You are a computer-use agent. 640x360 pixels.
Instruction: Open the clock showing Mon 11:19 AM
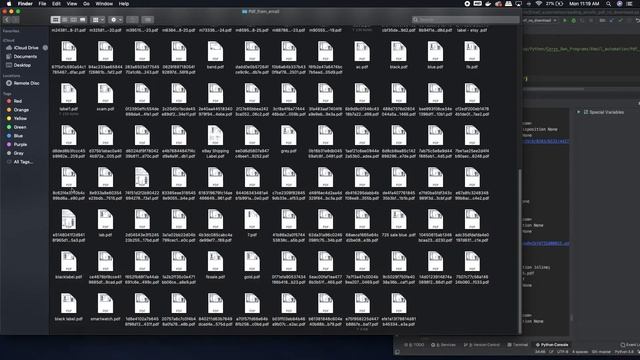tap(584, 4)
